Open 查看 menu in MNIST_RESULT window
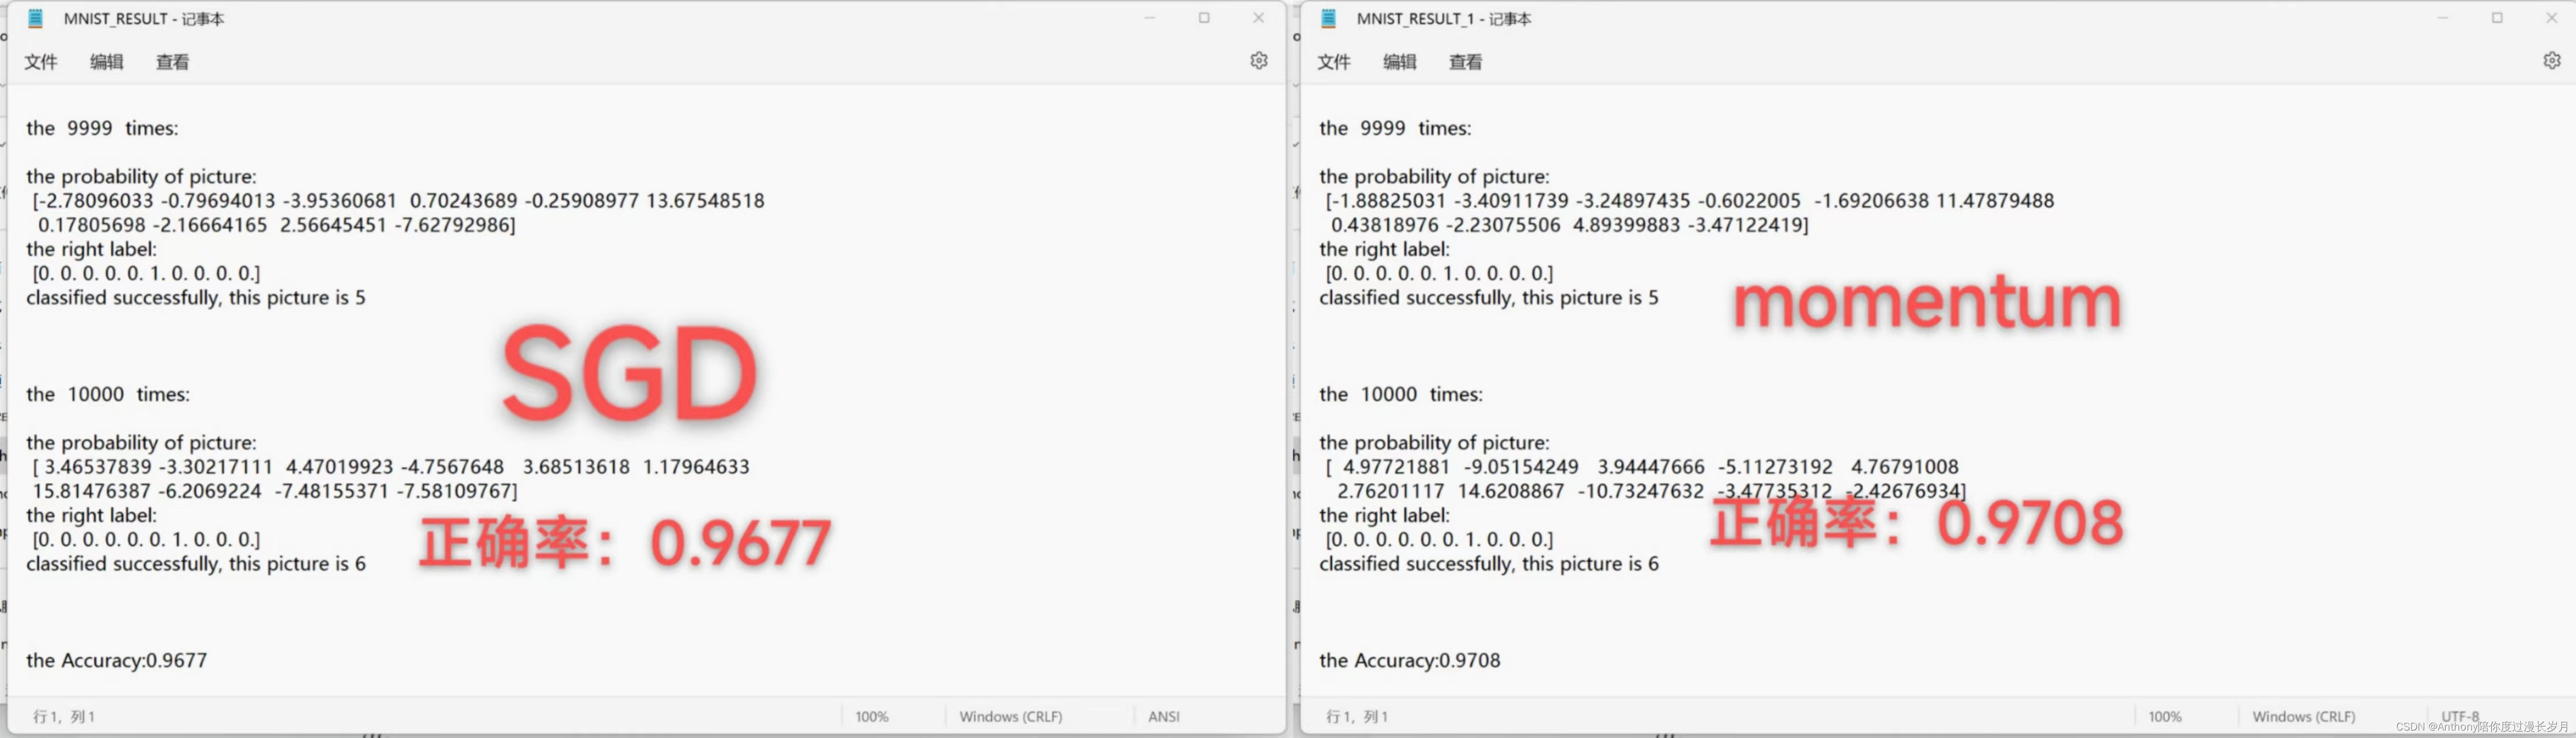The height and width of the screenshot is (738, 2576). (x=173, y=62)
